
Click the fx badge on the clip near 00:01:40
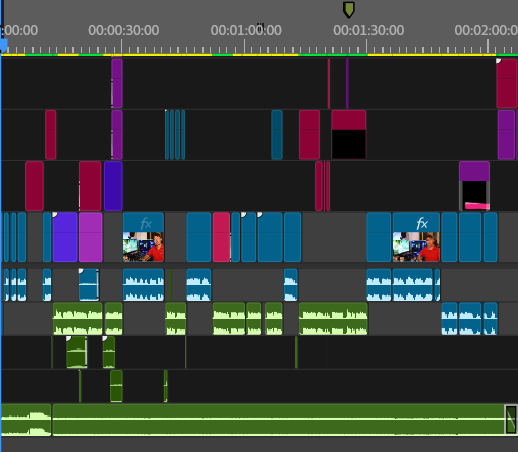(422, 223)
